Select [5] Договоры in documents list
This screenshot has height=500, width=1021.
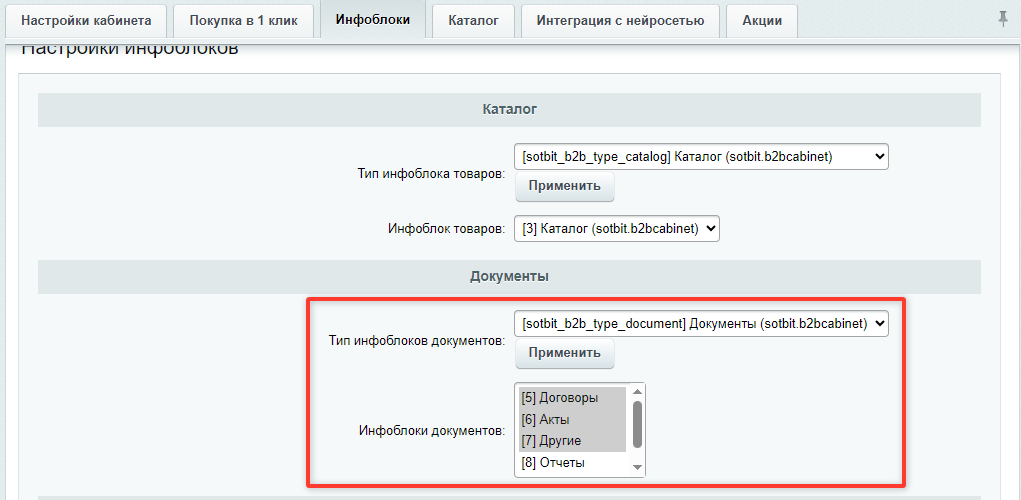tap(572, 398)
